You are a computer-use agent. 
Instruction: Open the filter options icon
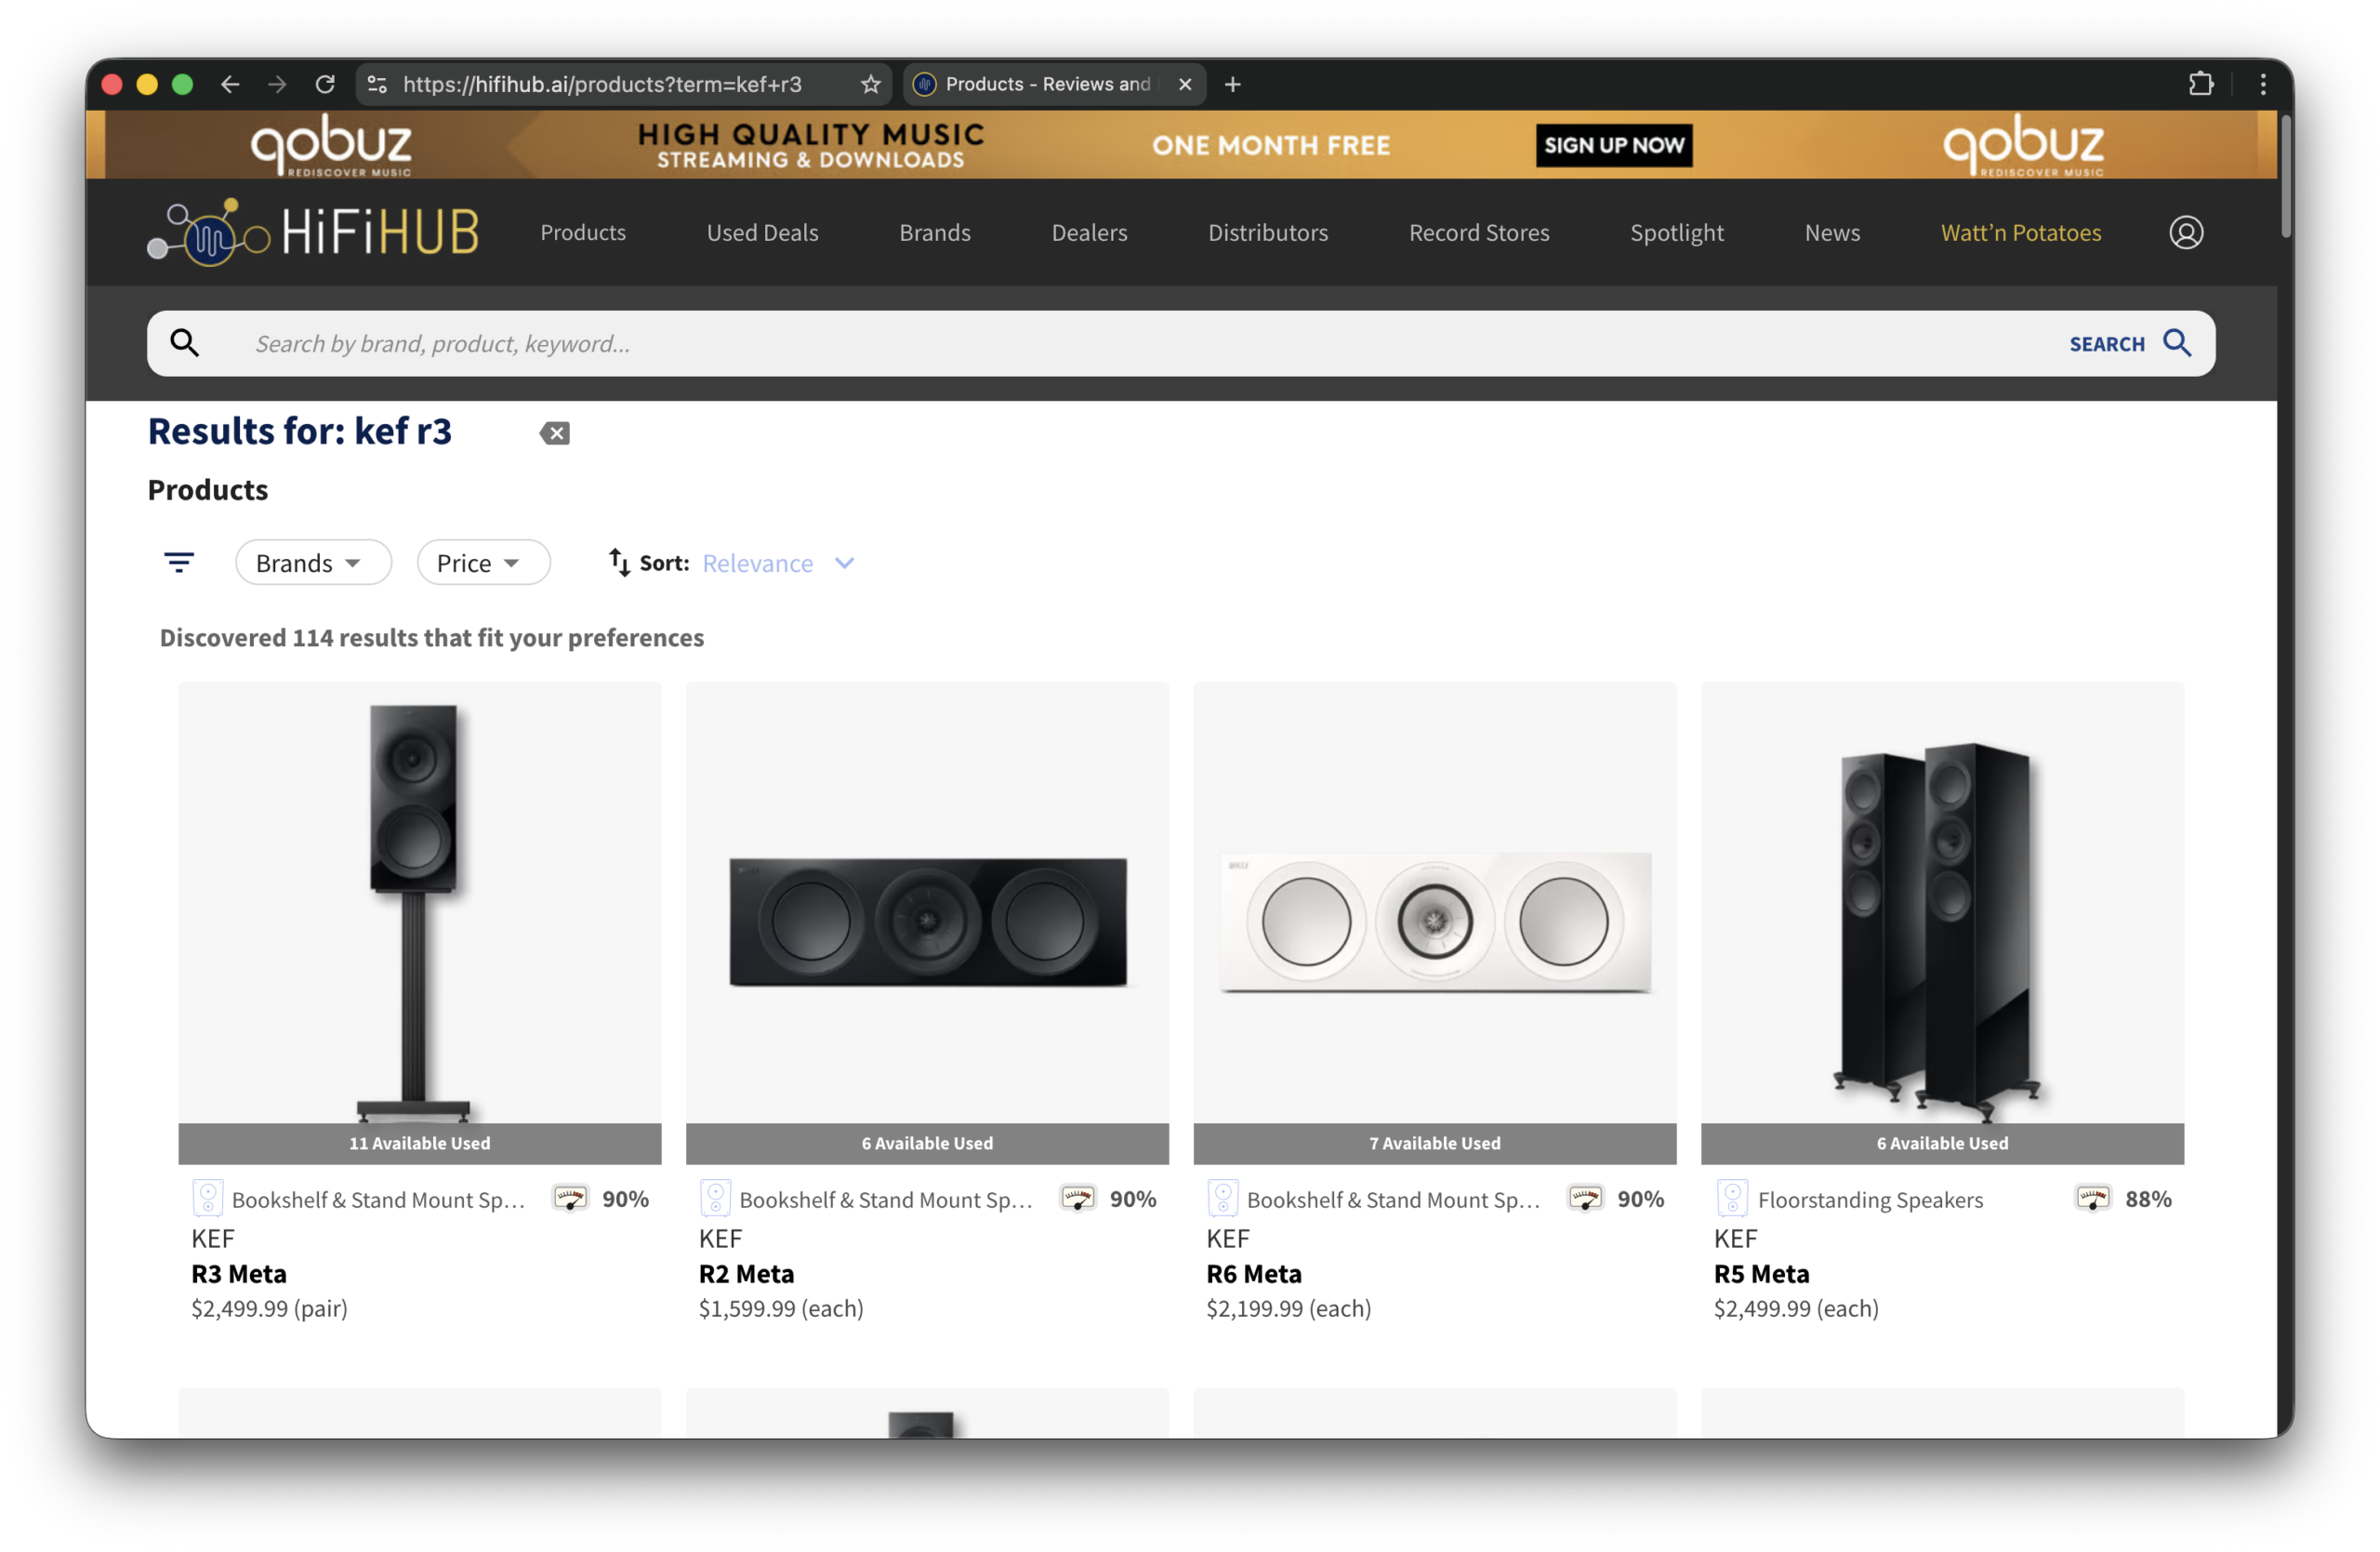coord(179,563)
